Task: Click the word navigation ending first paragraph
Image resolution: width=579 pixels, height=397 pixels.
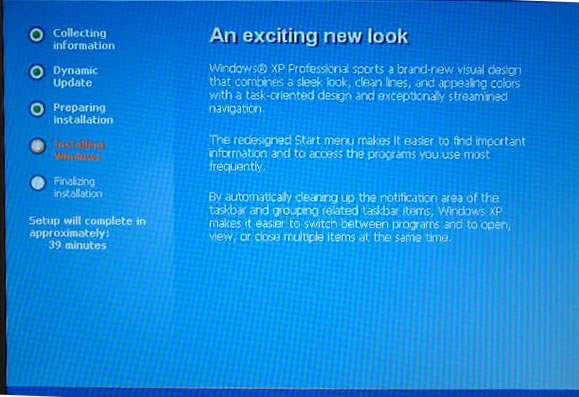Action: [236, 109]
